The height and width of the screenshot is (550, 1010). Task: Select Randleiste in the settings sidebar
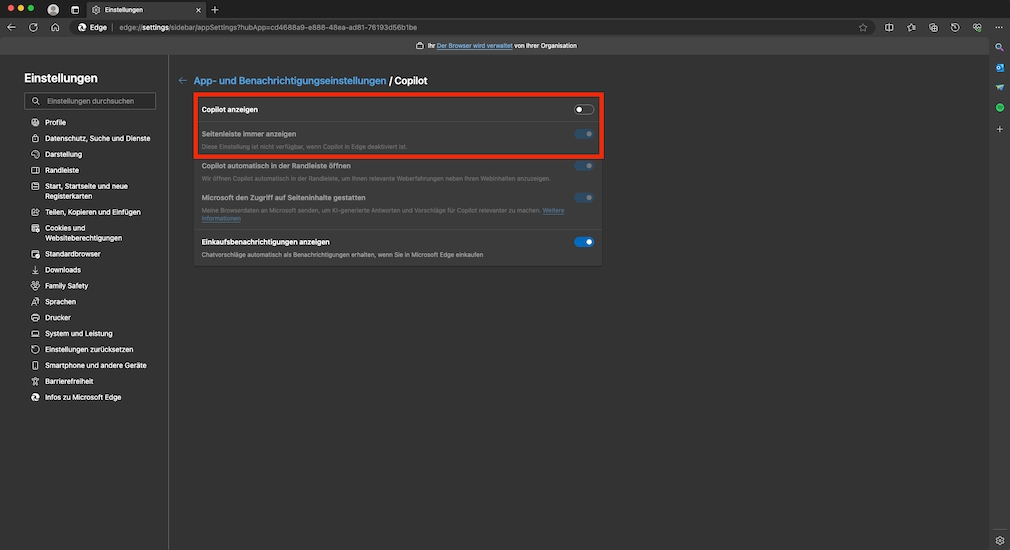pos(62,170)
